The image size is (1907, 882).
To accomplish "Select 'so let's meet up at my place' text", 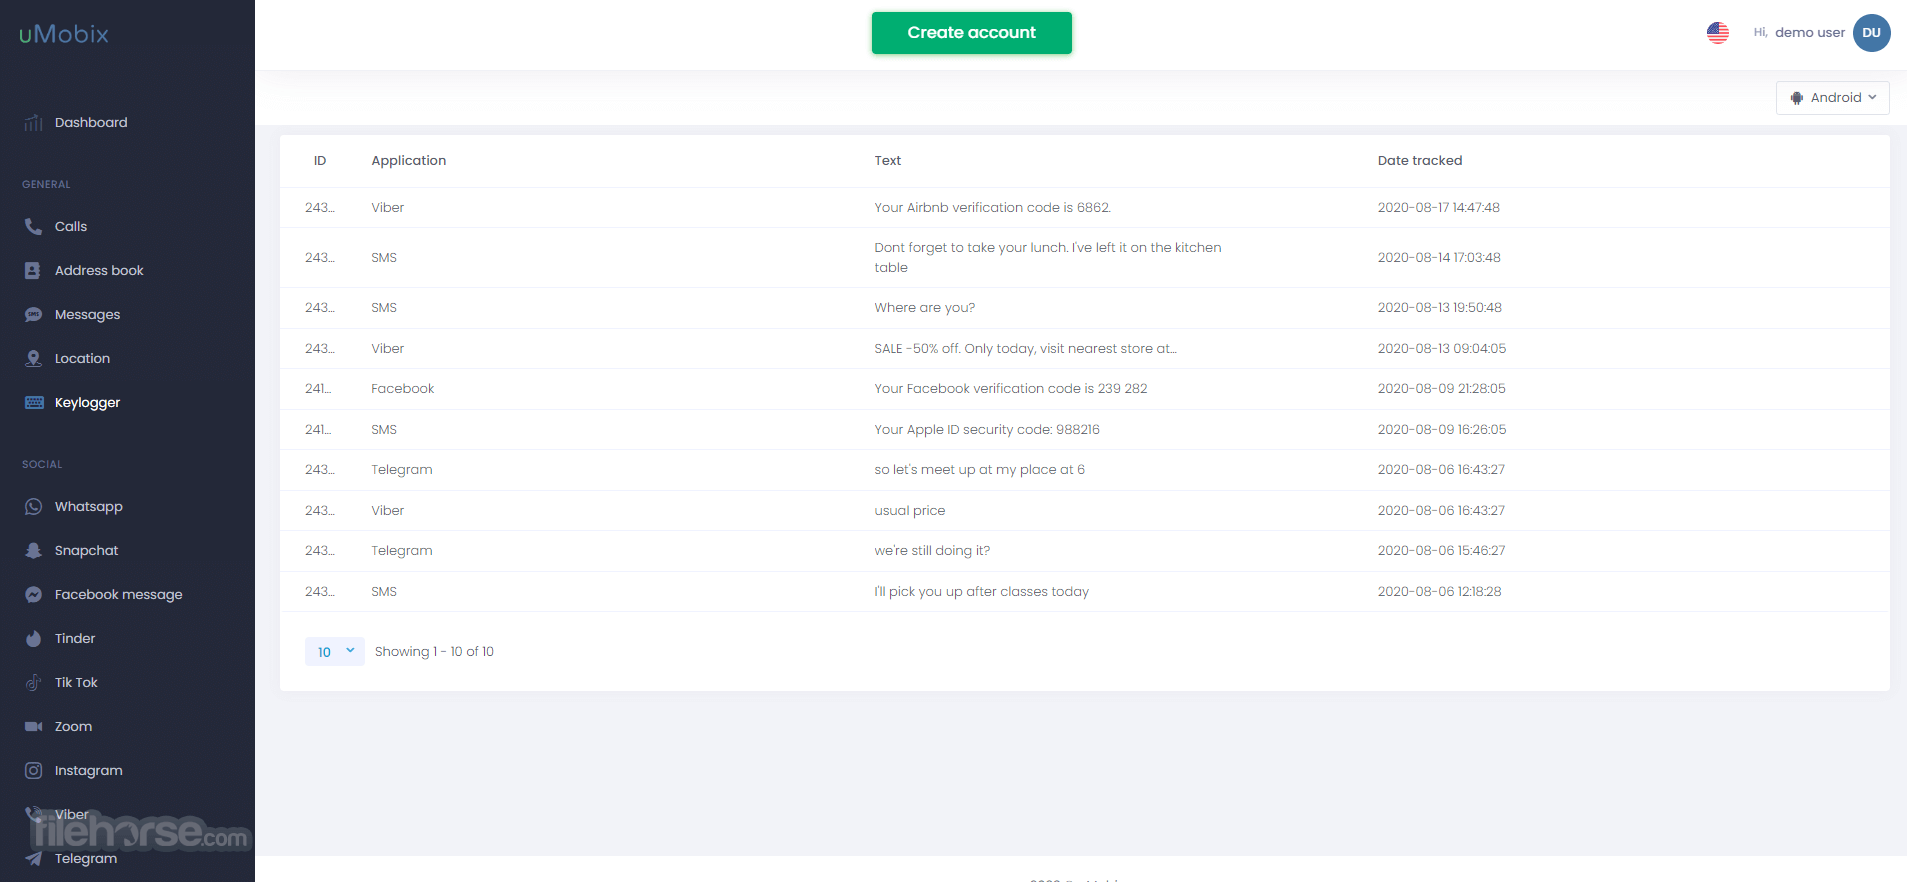I will [x=980, y=470].
